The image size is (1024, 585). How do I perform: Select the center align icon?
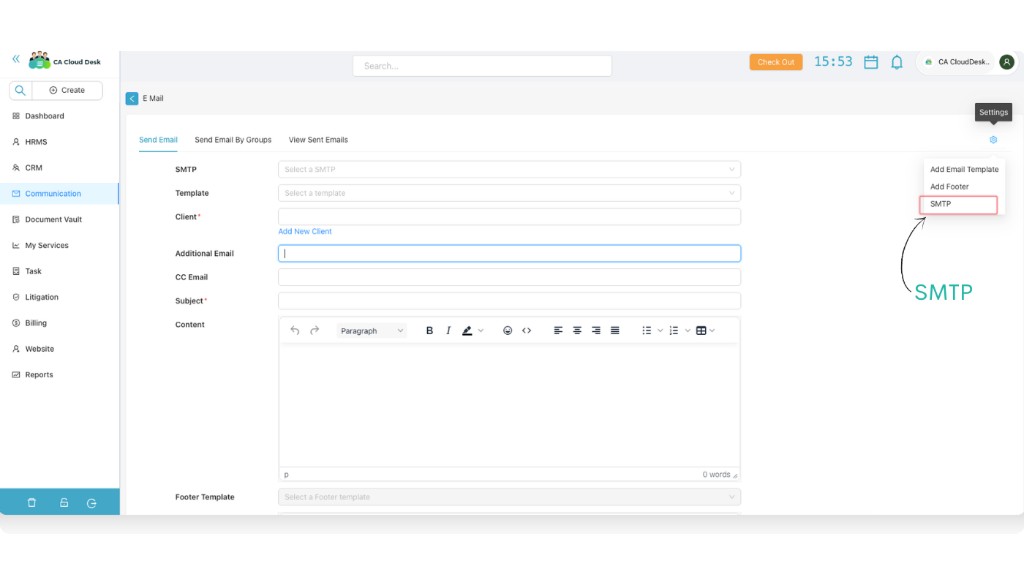click(x=577, y=330)
